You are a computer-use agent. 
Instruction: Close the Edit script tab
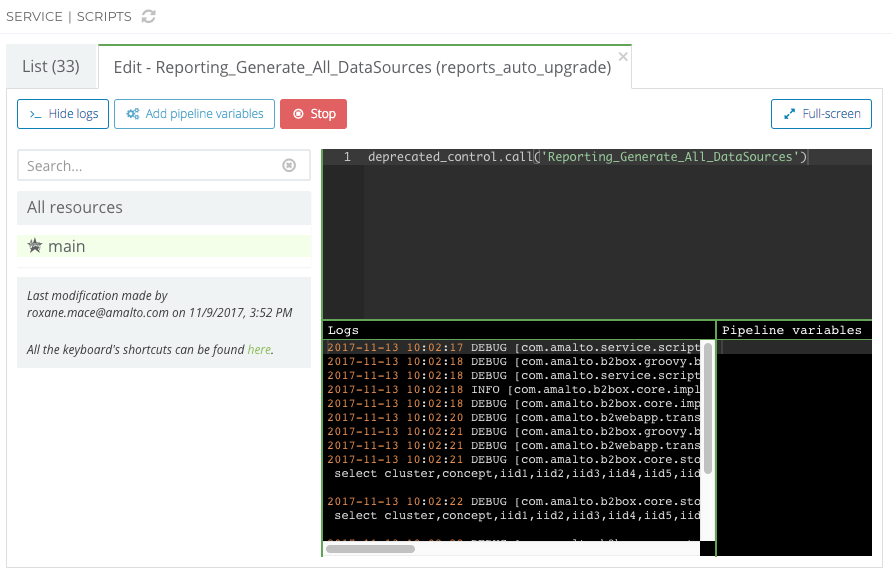coord(623,57)
